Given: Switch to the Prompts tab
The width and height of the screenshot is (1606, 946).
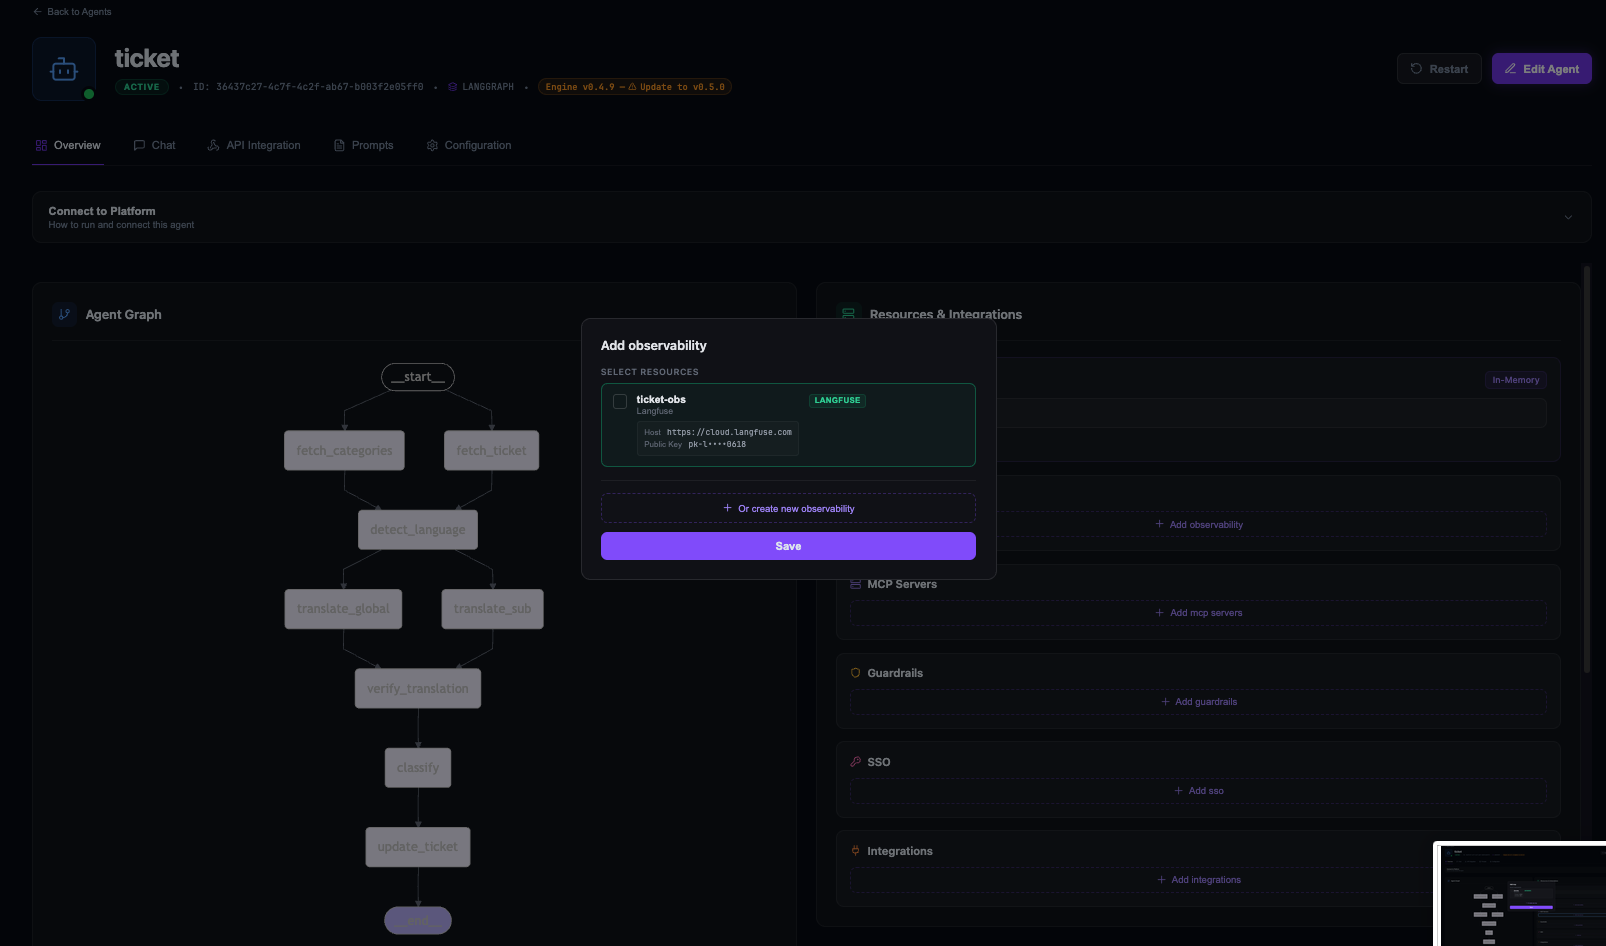Looking at the screenshot, I should [363, 145].
